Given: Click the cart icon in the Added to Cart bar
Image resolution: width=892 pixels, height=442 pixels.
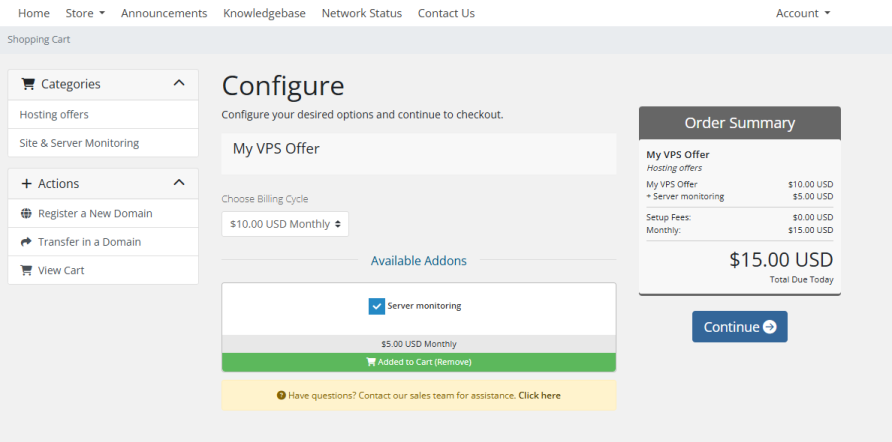Looking at the screenshot, I should tap(371, 362).
